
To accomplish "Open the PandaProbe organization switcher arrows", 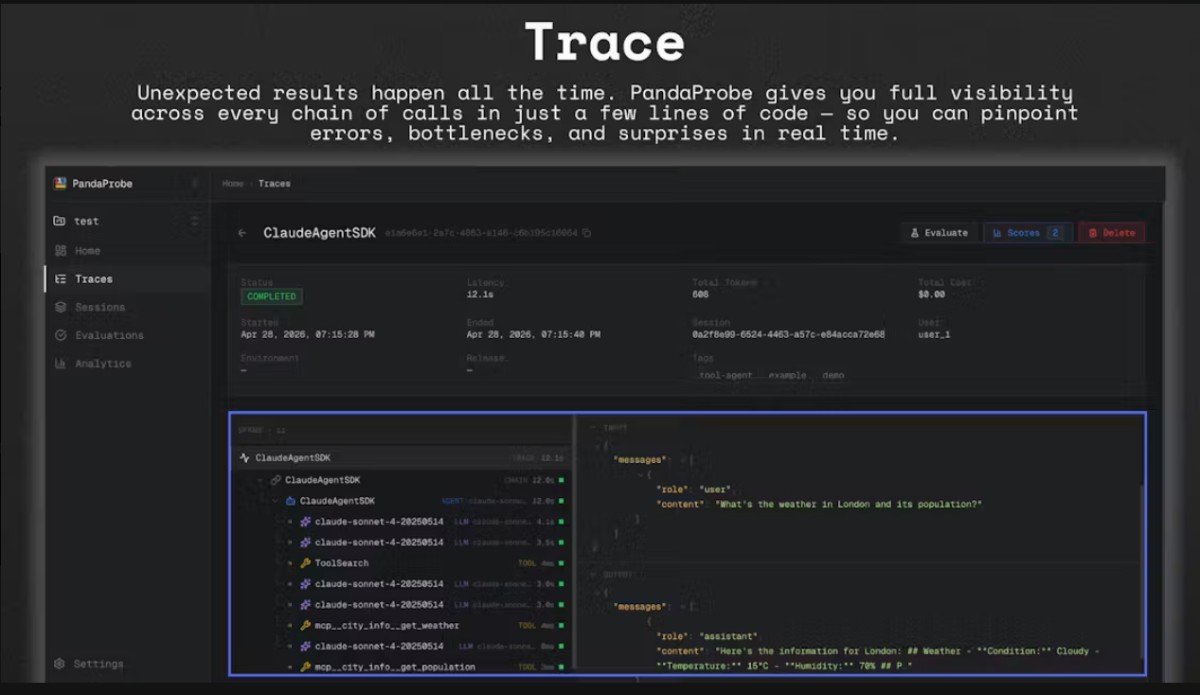I will (x=194, y=183).
